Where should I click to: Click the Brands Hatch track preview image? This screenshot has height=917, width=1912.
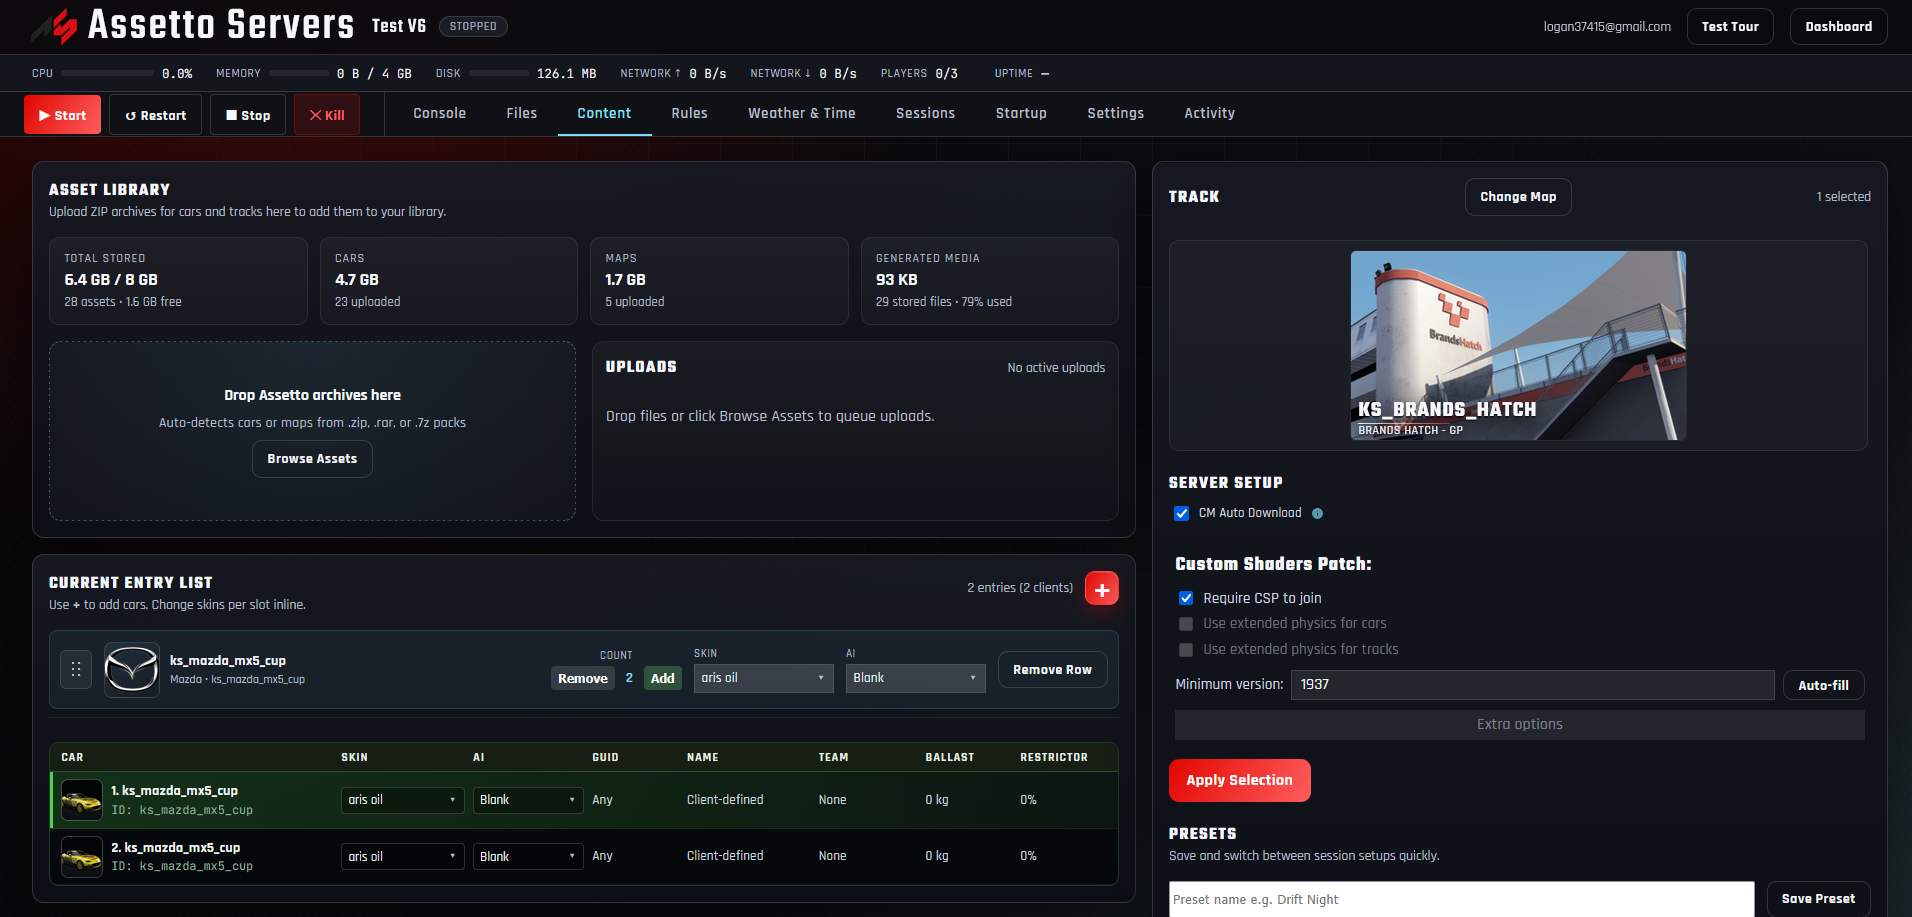(1518, 345)
